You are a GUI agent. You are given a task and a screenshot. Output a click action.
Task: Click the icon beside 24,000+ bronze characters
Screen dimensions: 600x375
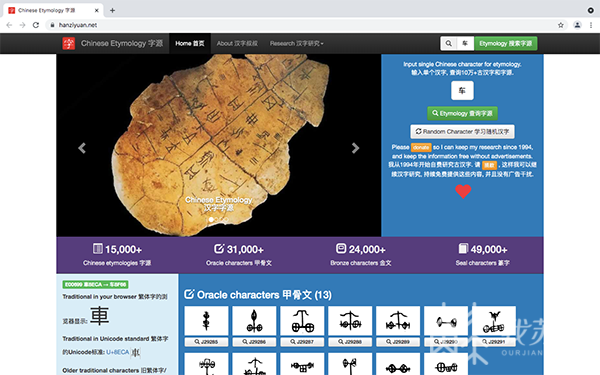point(341,249)
